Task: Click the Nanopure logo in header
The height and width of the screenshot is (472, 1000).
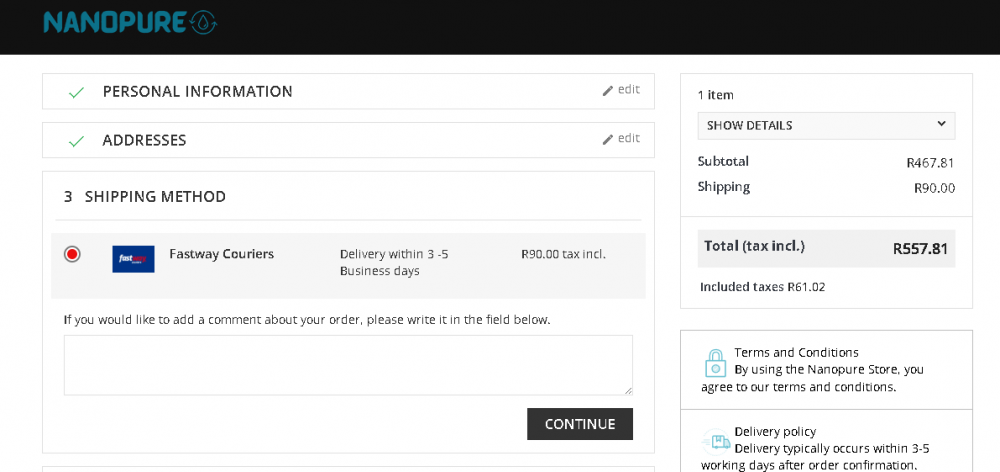Action: pos(129,22)
